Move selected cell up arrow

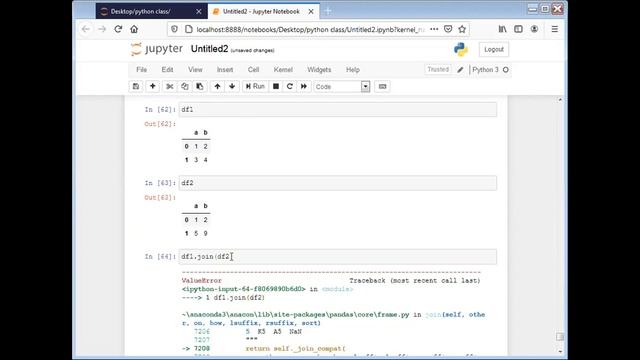pyautogui.click(x=218, y=87)
